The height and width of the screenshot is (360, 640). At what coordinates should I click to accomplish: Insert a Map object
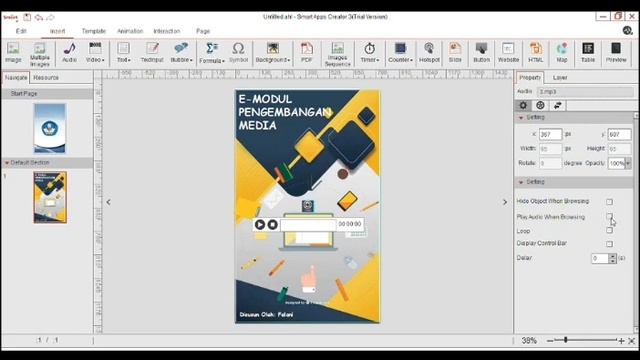[562, 53]
